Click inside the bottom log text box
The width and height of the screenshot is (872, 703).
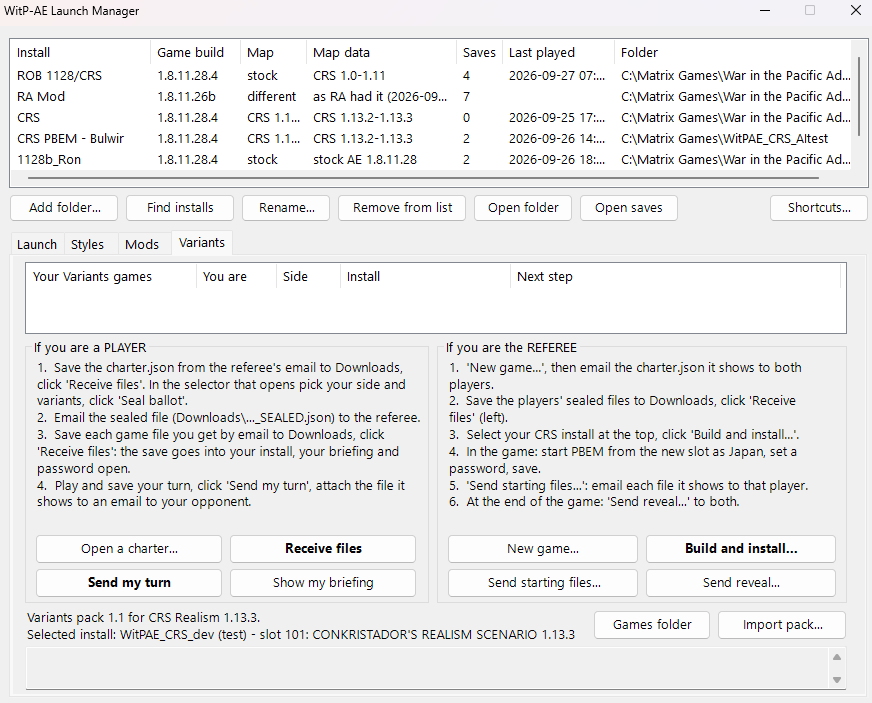coord(427,668)
